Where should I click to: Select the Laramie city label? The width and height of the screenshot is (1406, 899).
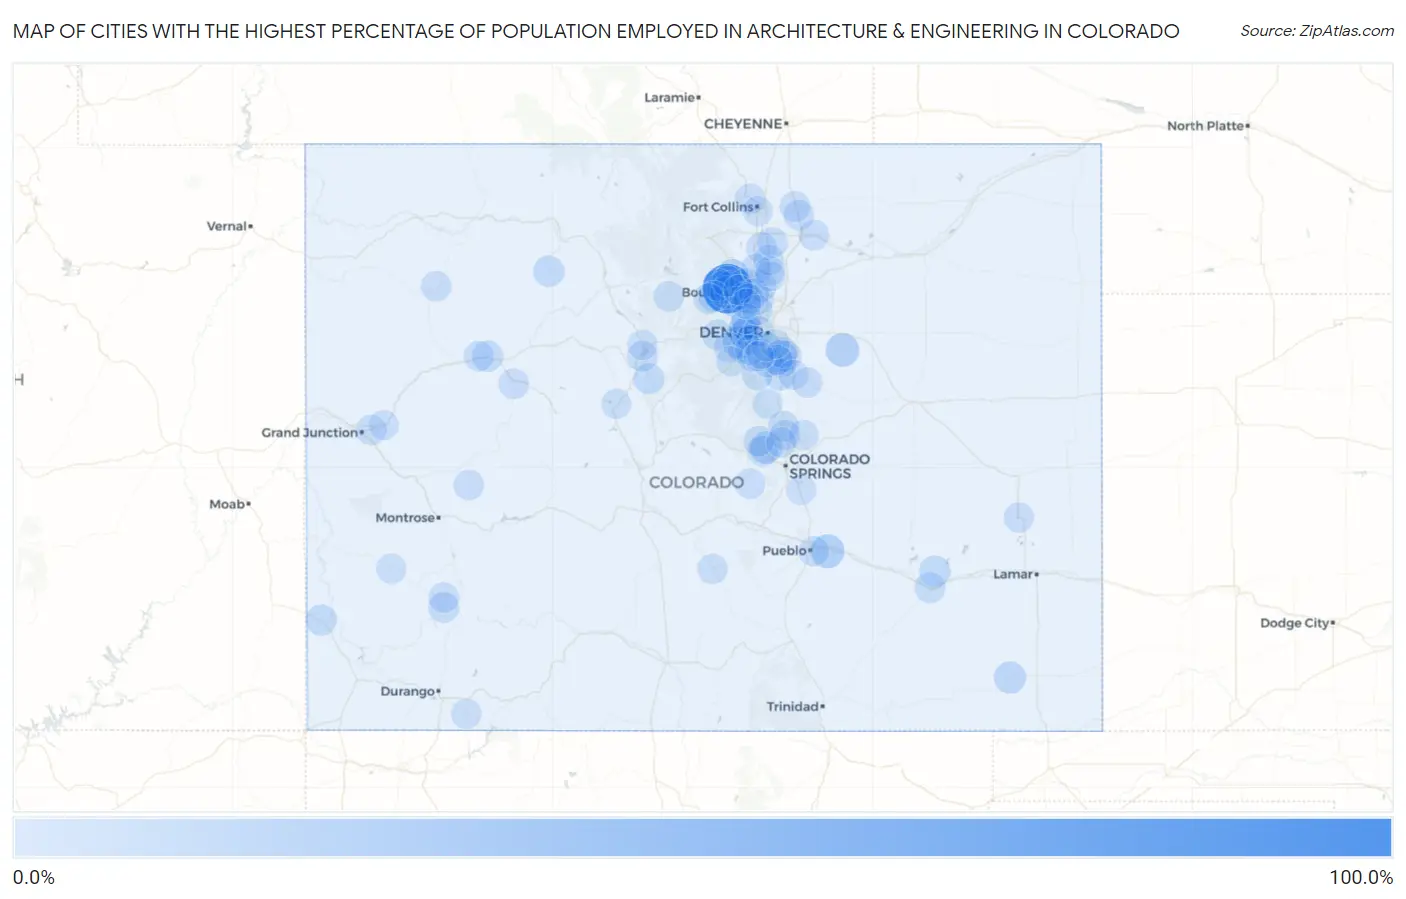pyautogui.click(x=672, y=97)
